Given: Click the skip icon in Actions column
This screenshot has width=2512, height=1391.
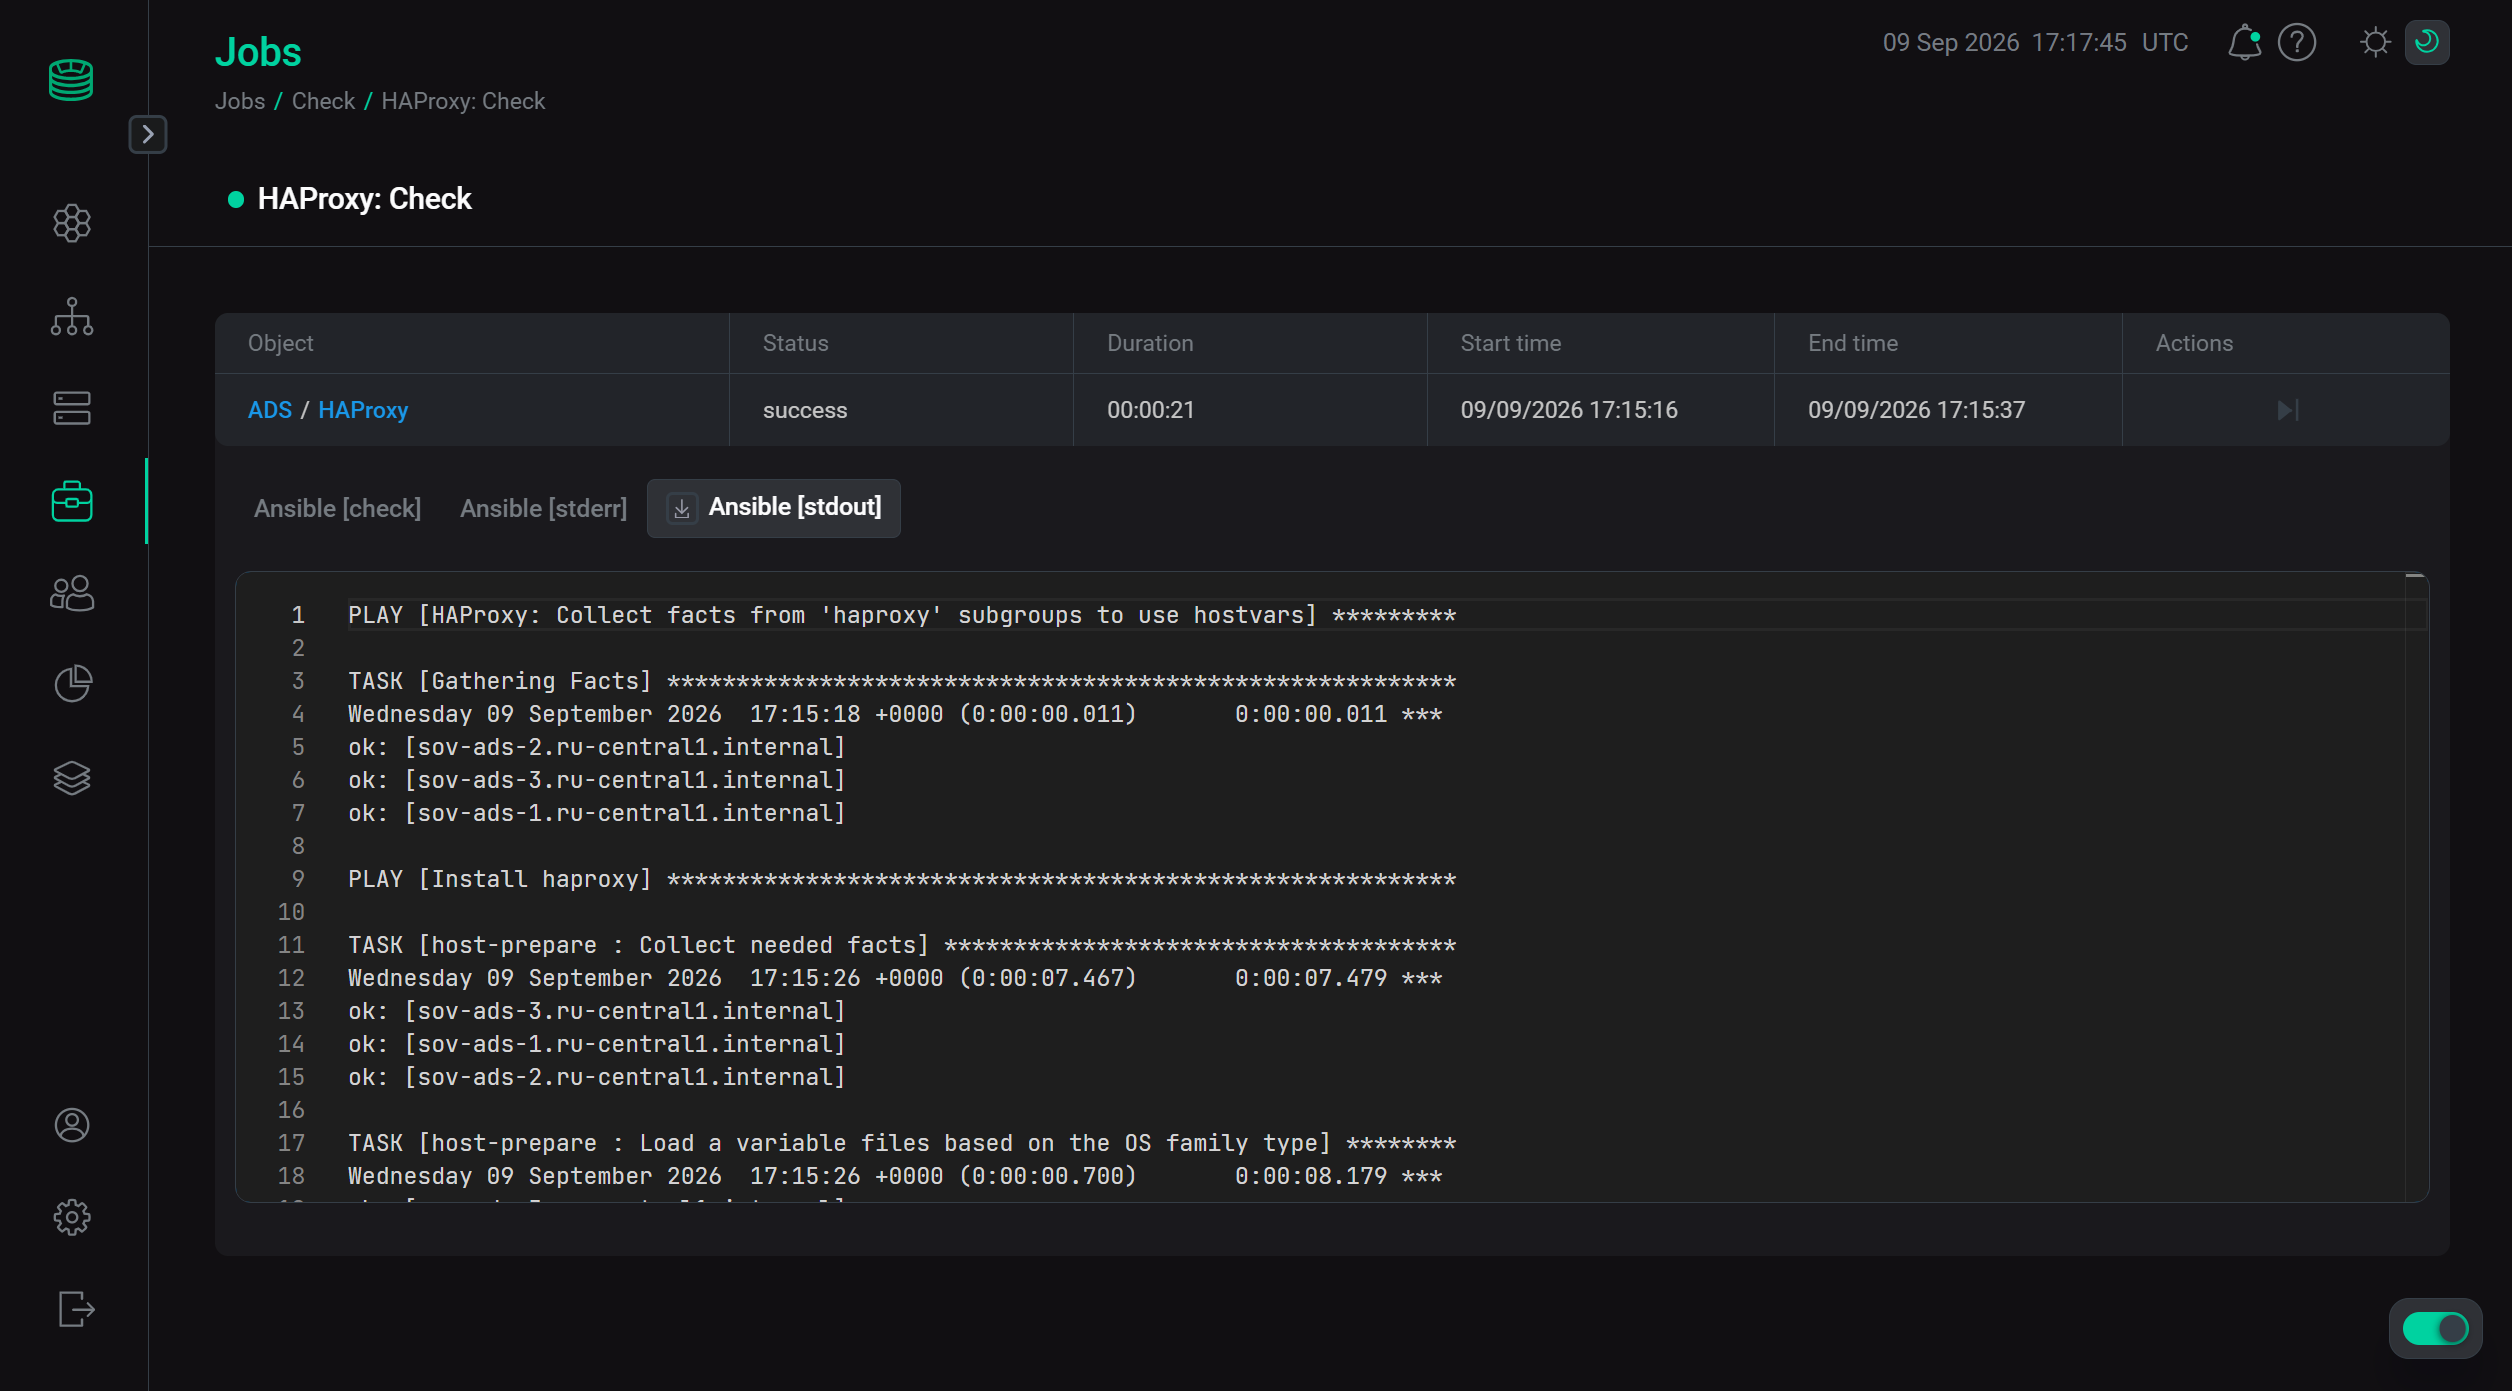Looking at the screenshot, I should tap(2287, 410).
